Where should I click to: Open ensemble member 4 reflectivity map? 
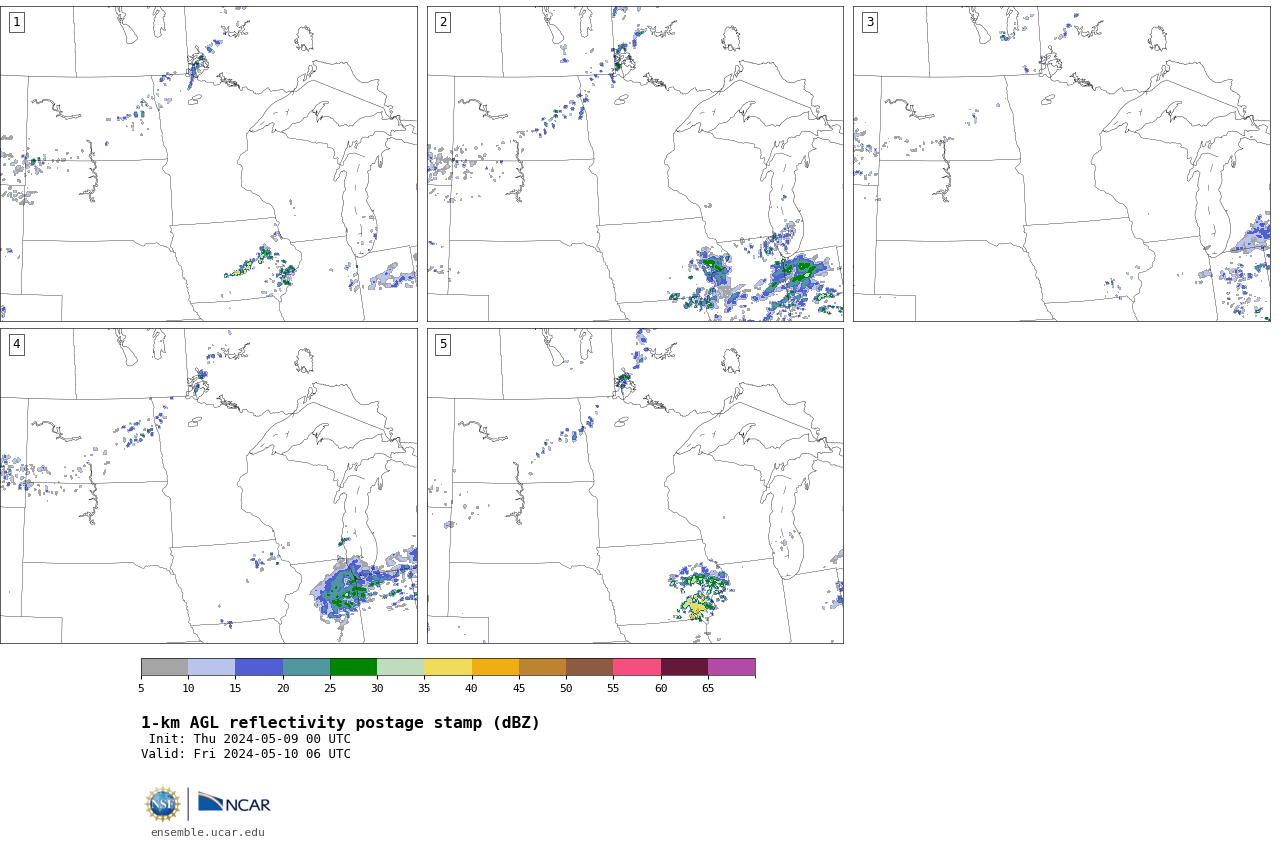coord(208,486)
